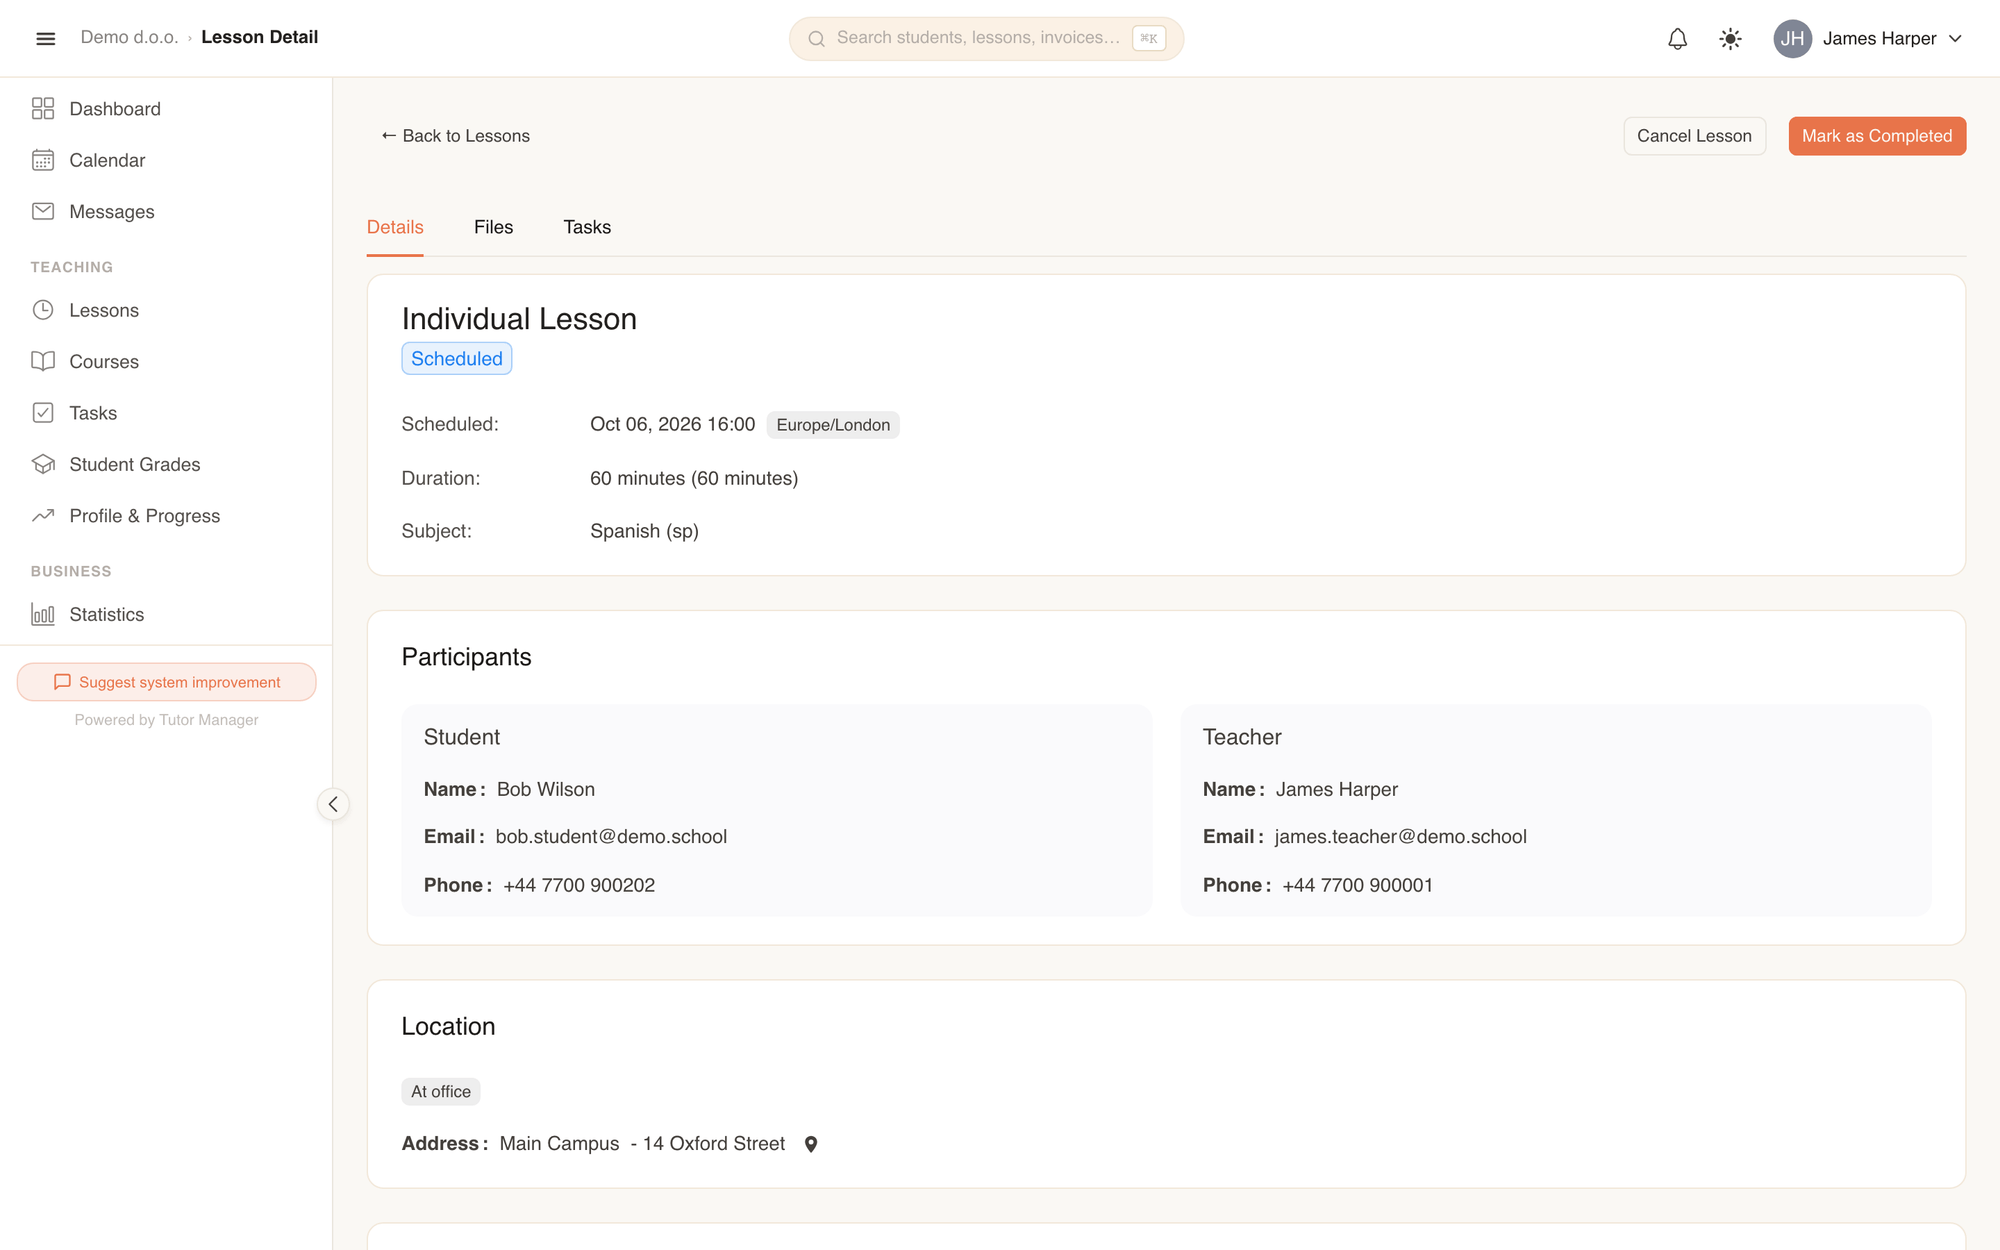
Task: Click the Dashboard grid icon
Action: coord(43,109)
